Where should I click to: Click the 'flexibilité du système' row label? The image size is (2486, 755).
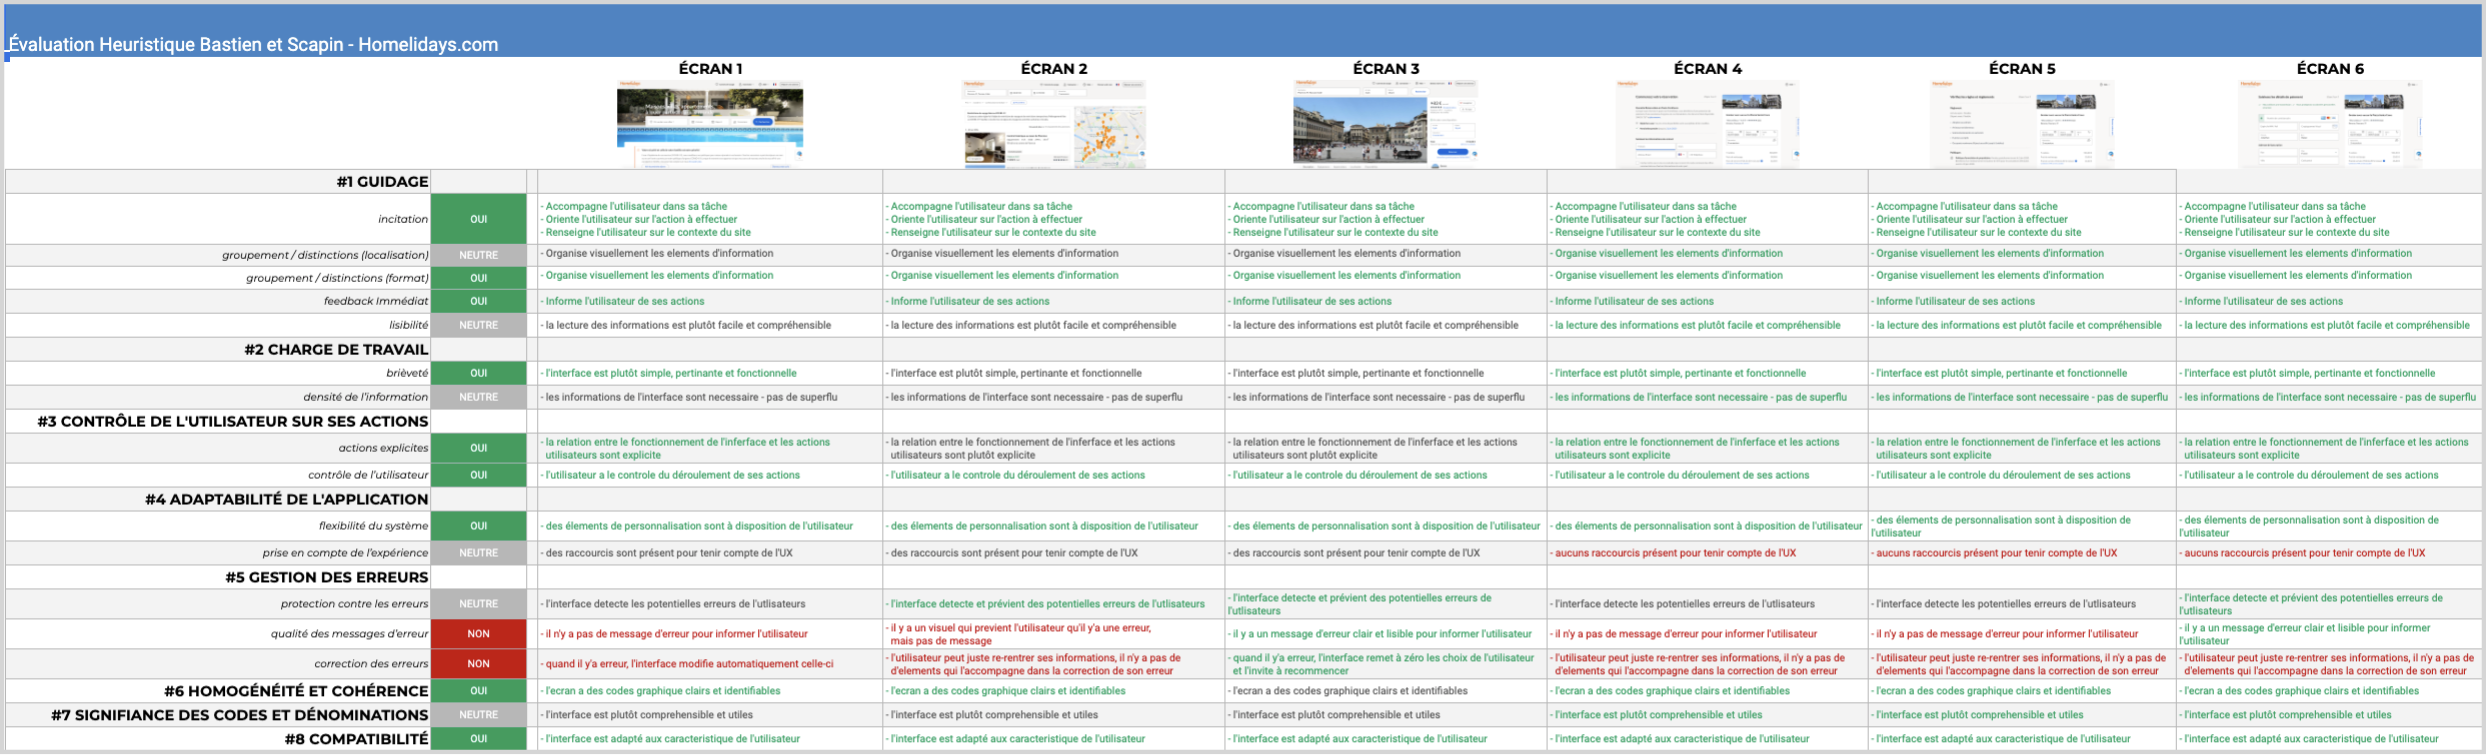tap(373, 526)
